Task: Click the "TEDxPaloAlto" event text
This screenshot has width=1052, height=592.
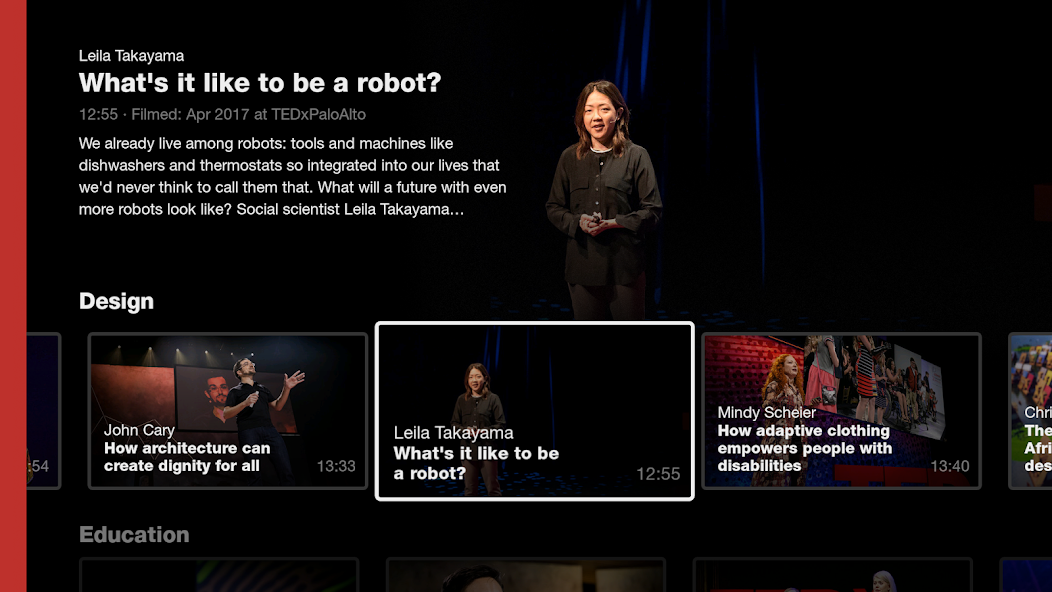Action: (x=321, y=114)
